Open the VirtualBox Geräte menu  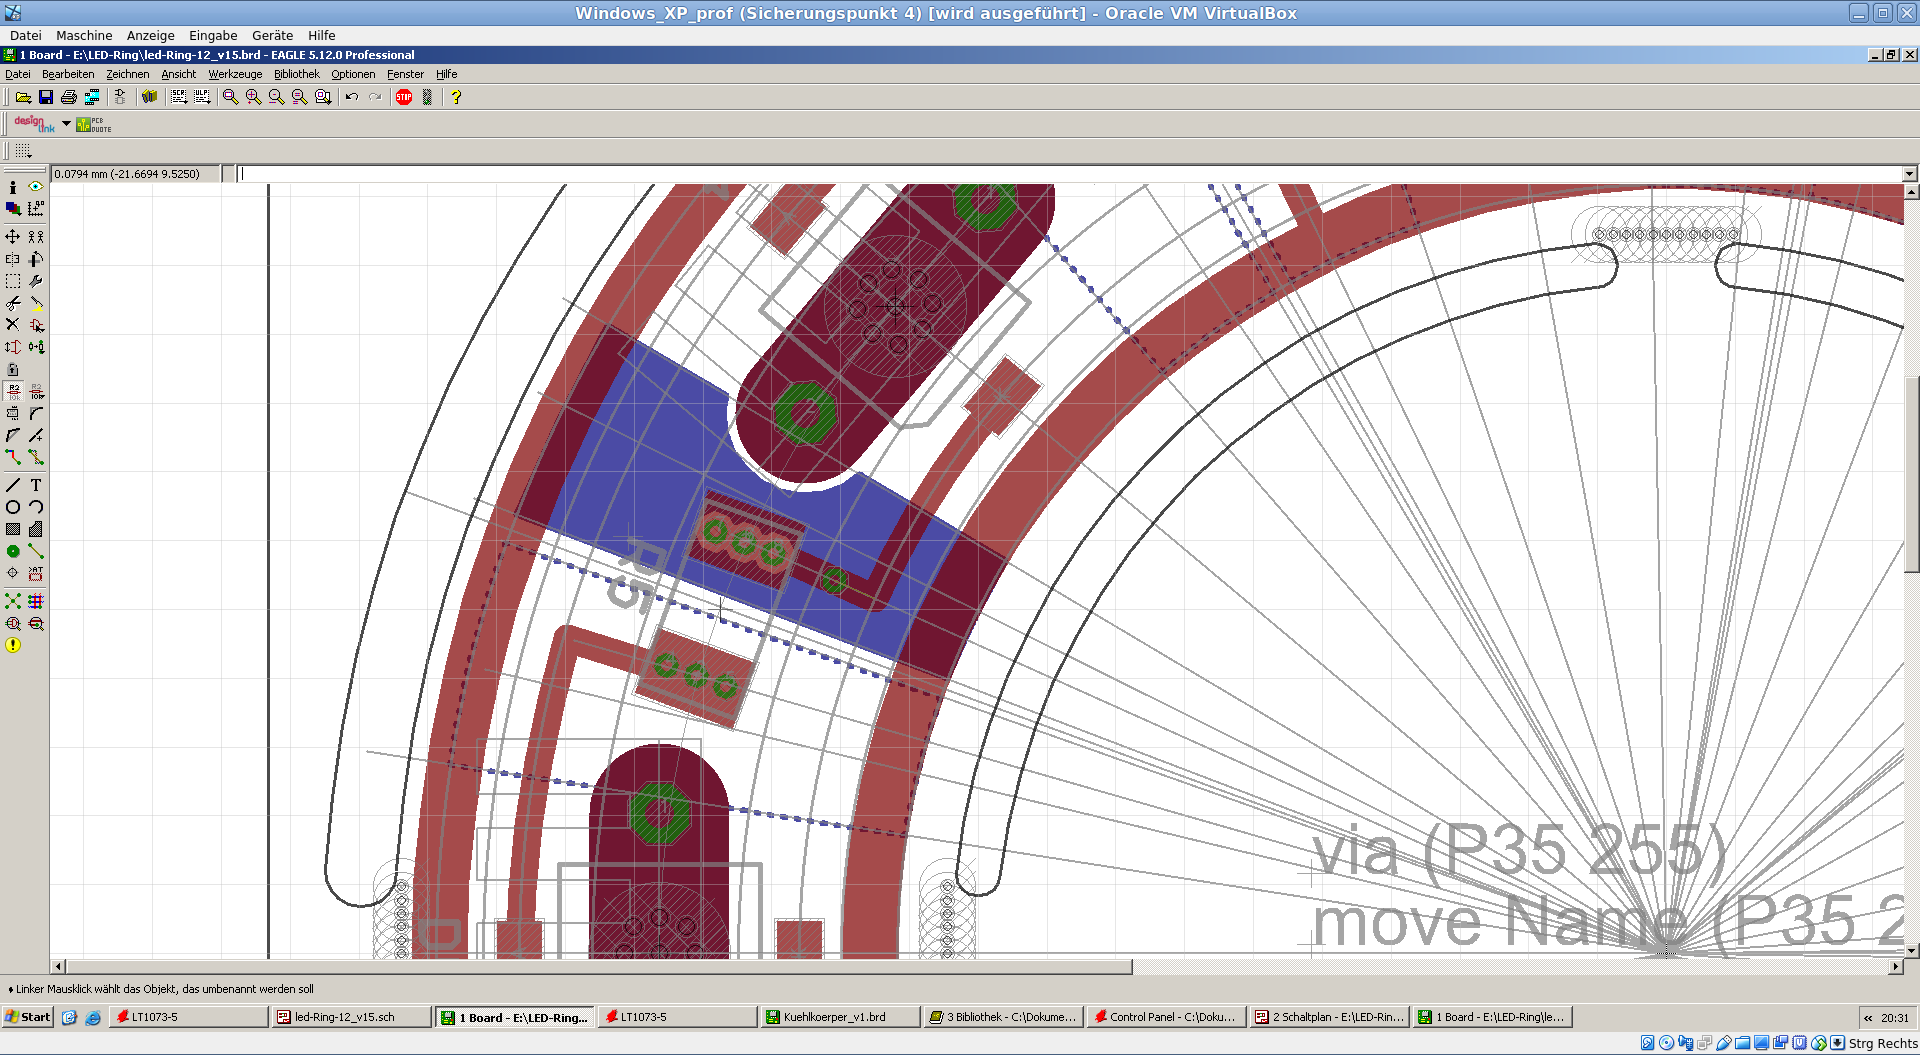(272, 35)
